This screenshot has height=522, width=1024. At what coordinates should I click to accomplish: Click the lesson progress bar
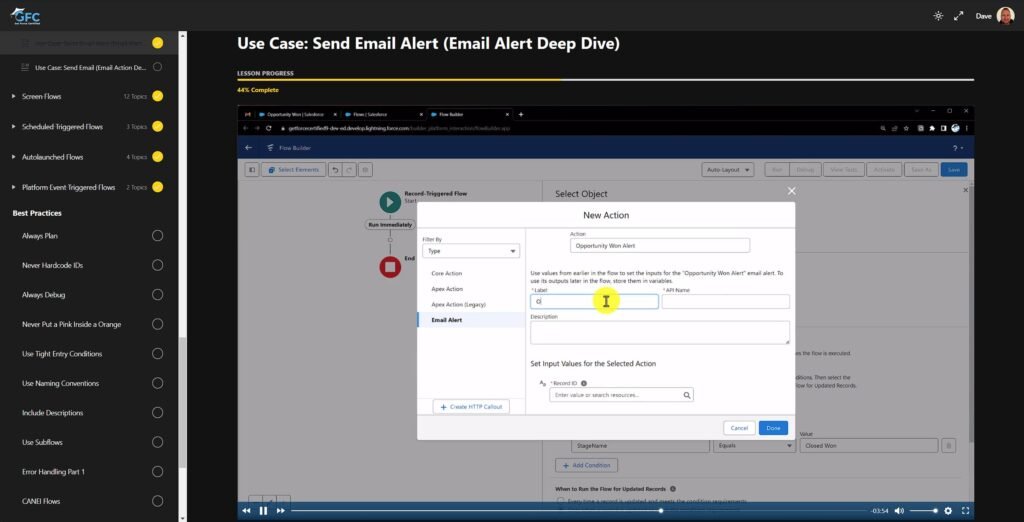pyautogui.click(x=605, y=80)
